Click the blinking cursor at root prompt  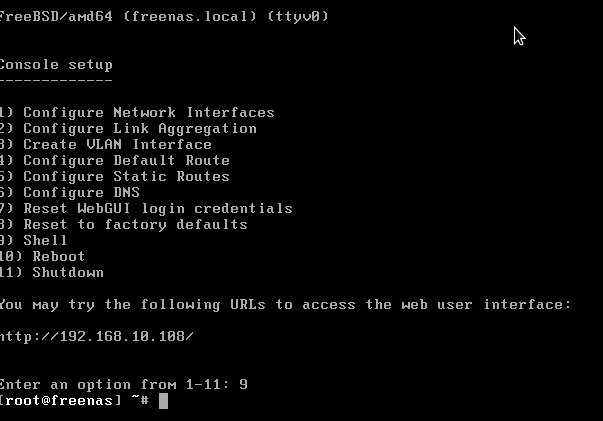163,401
